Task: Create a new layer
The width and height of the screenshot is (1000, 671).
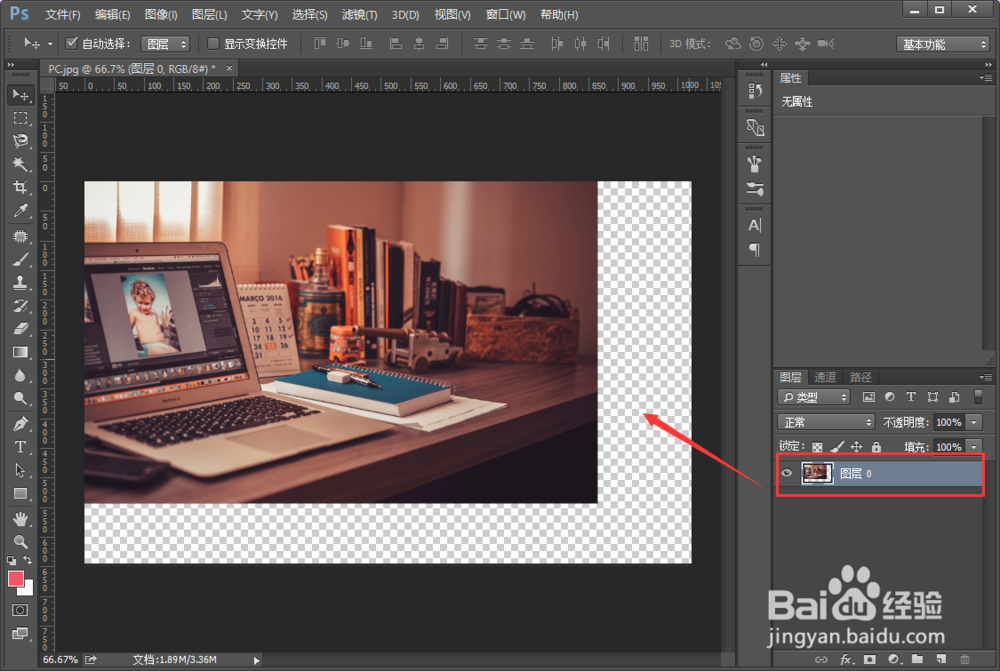Action: [941, 659]
